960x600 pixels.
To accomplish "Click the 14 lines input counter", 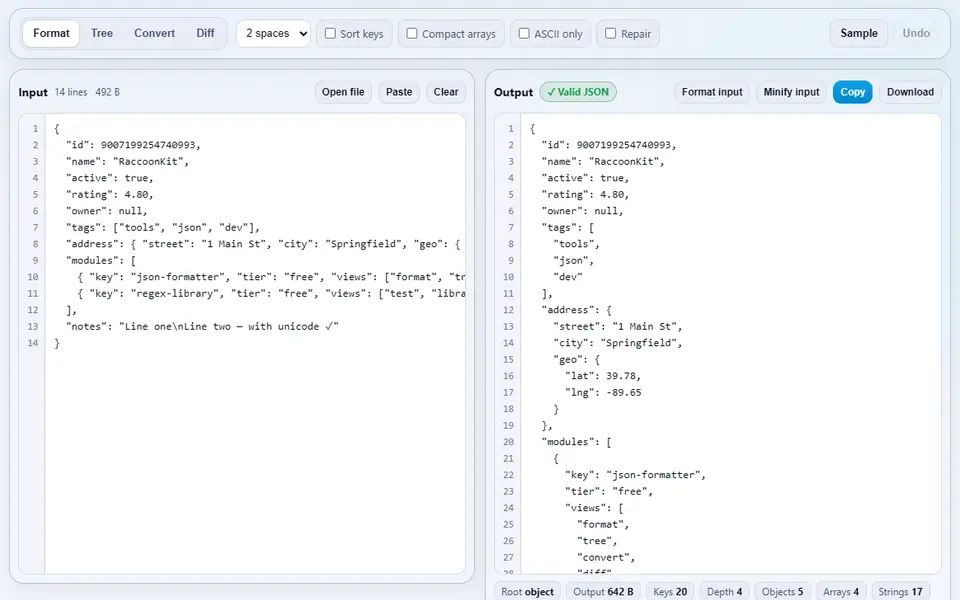I will pos(70,92).
